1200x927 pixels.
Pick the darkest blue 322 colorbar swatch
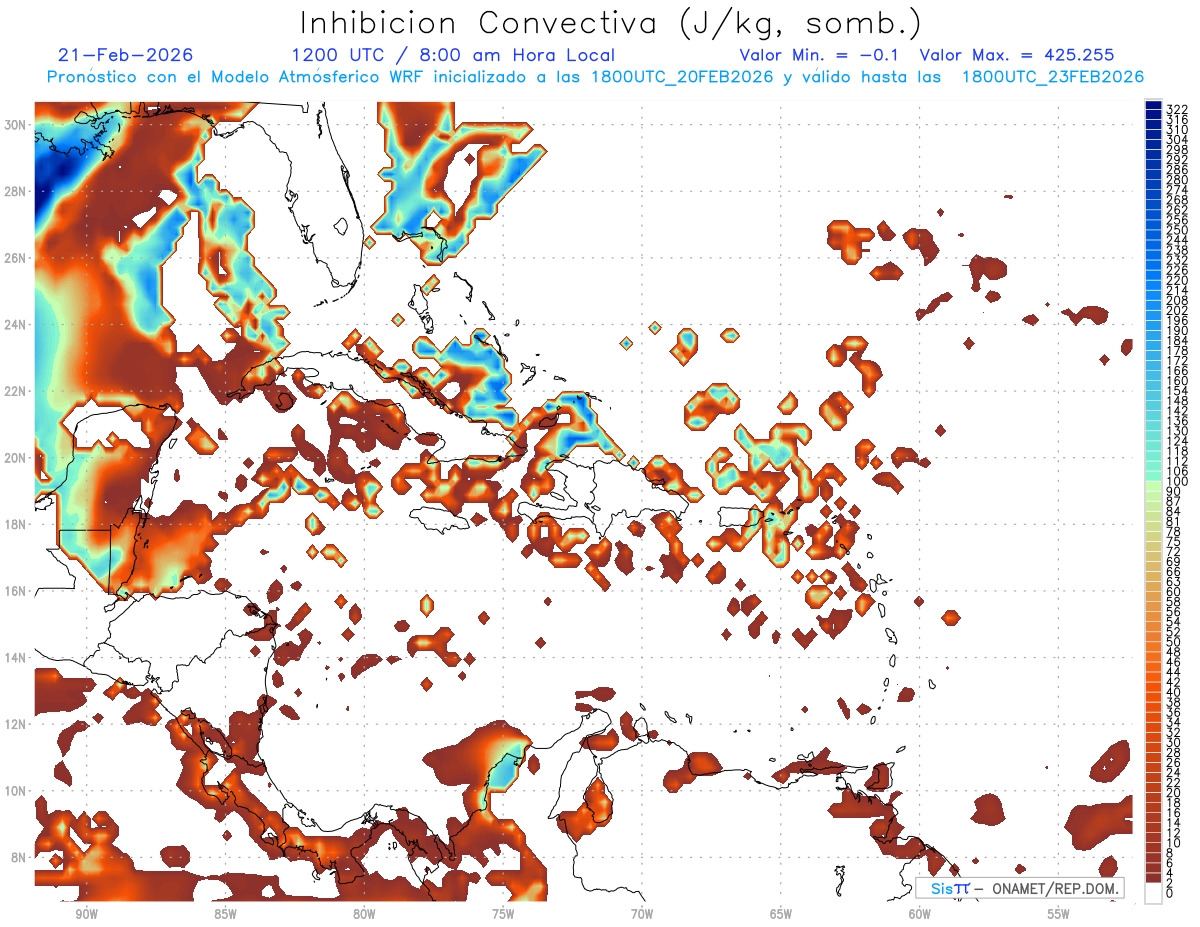click(1154, 106)
